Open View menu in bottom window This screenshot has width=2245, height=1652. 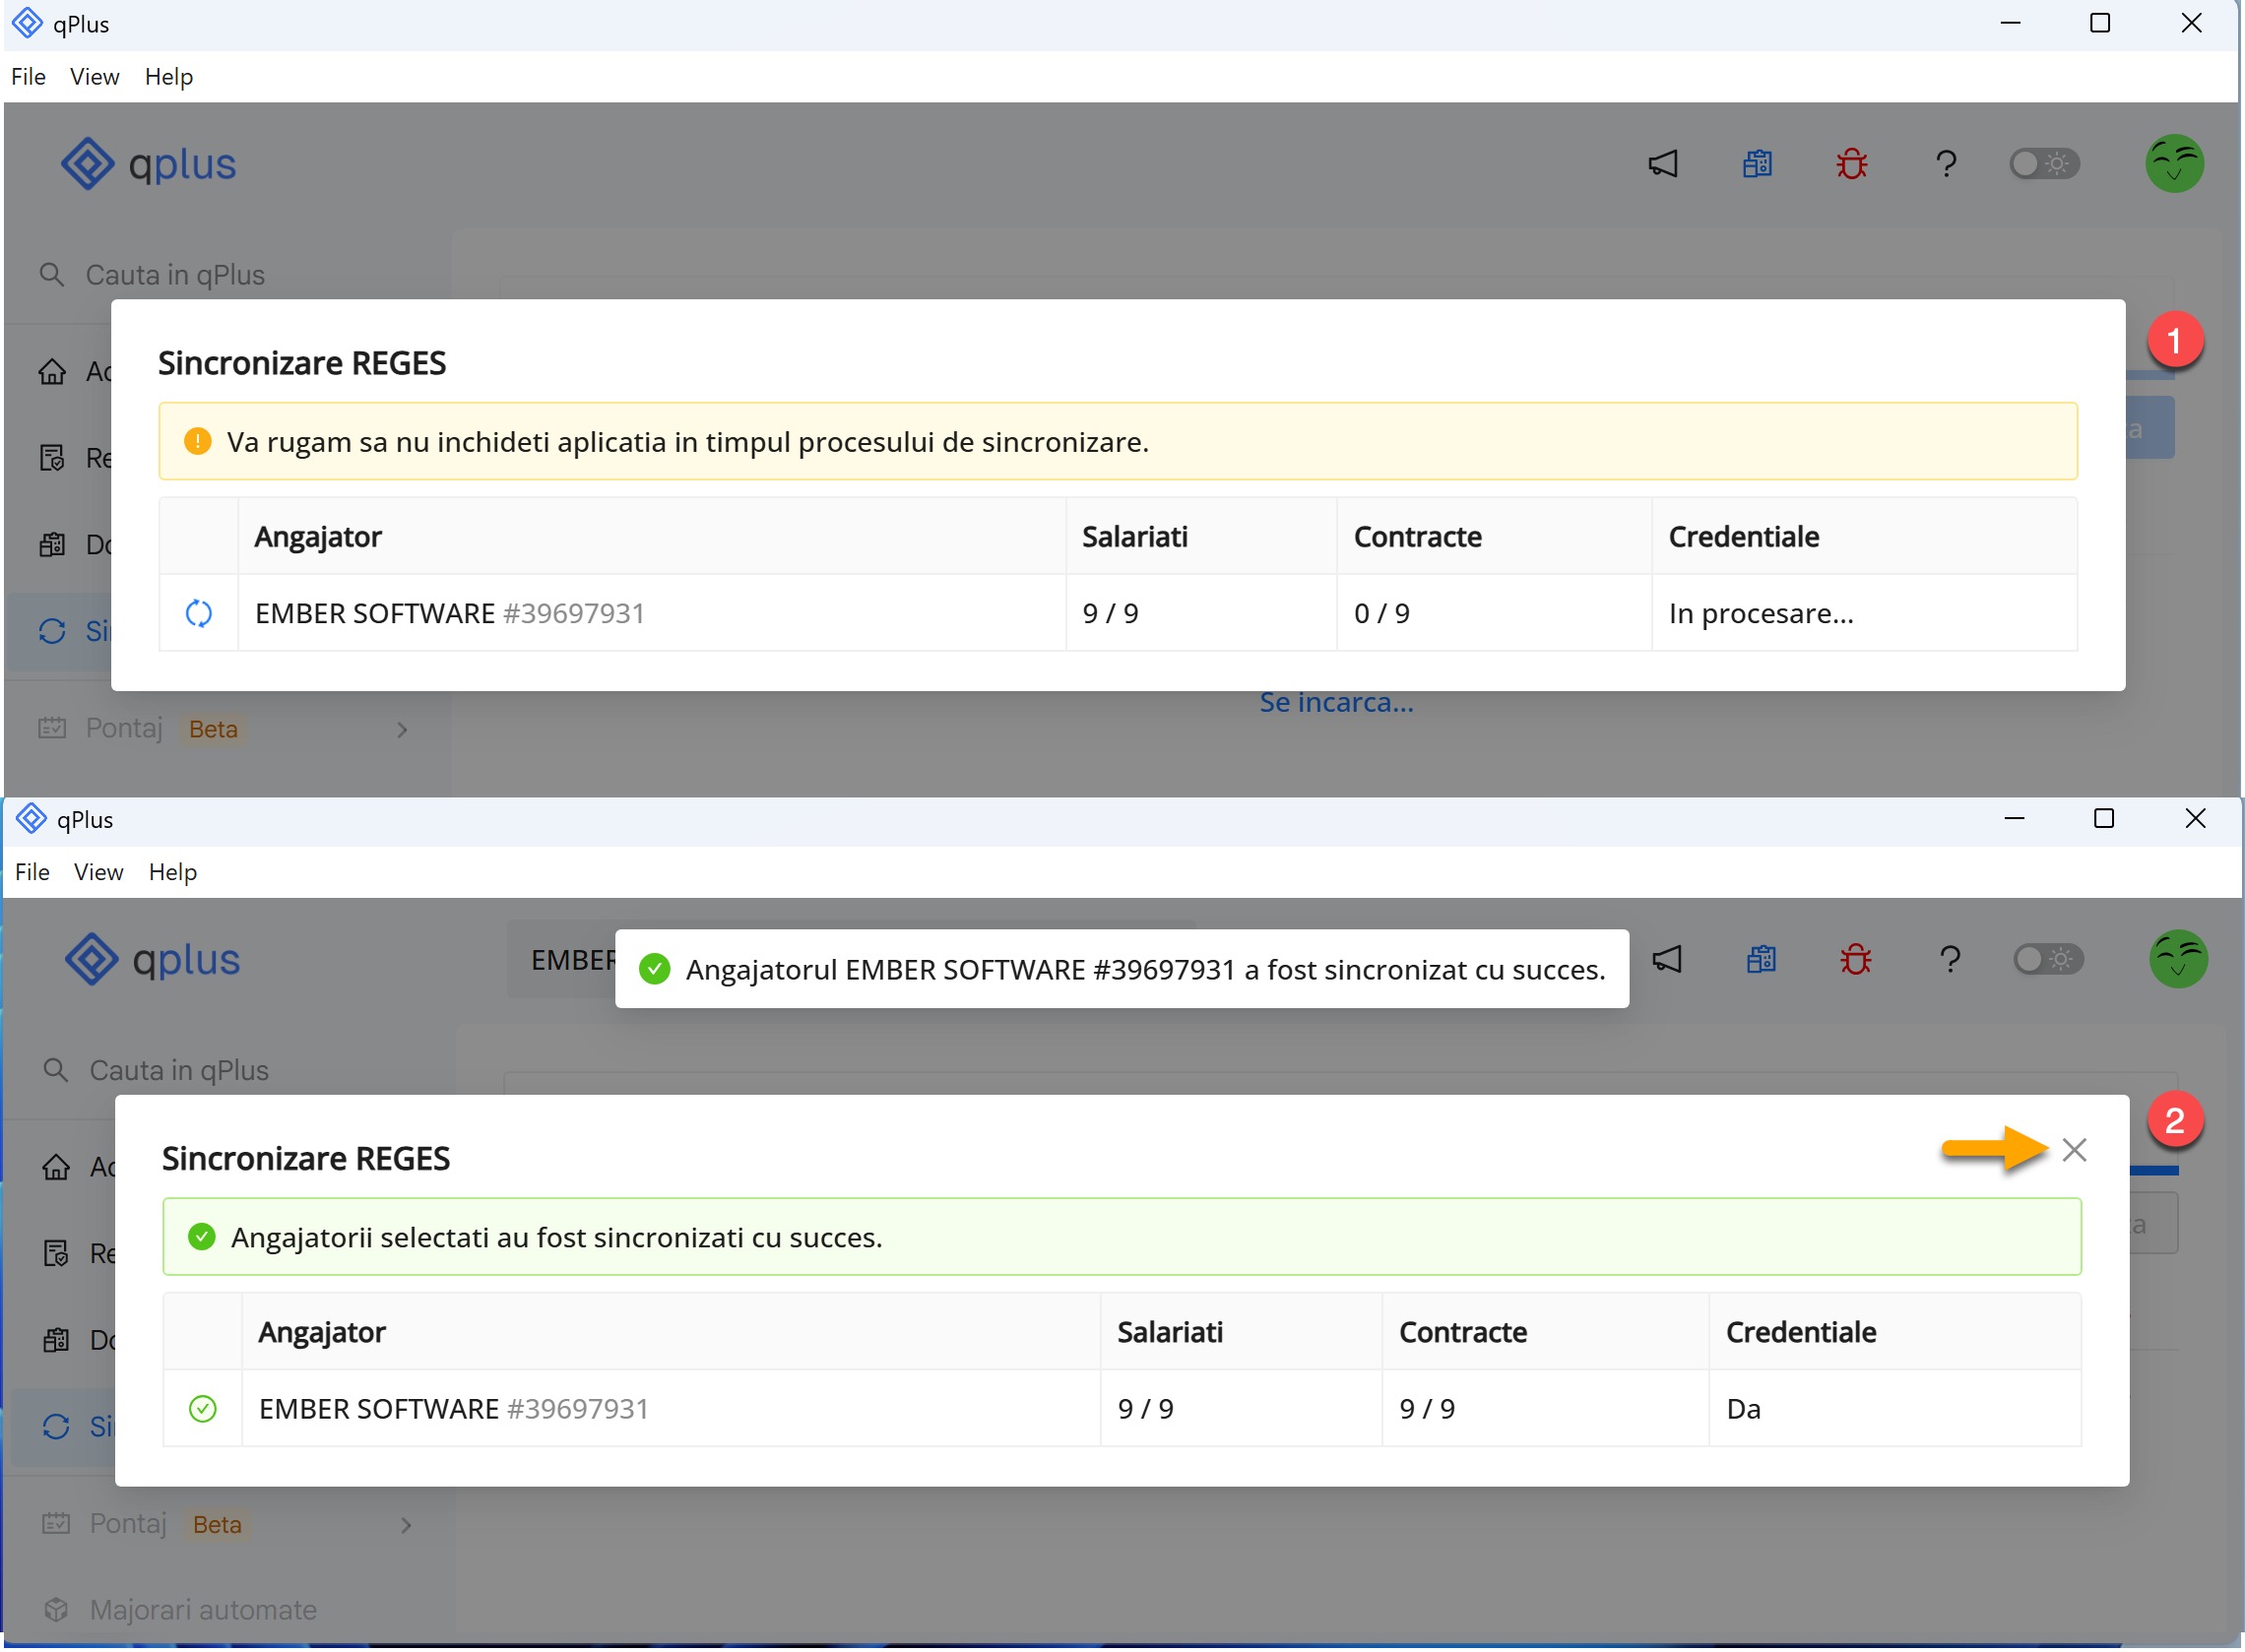[99, 872]
